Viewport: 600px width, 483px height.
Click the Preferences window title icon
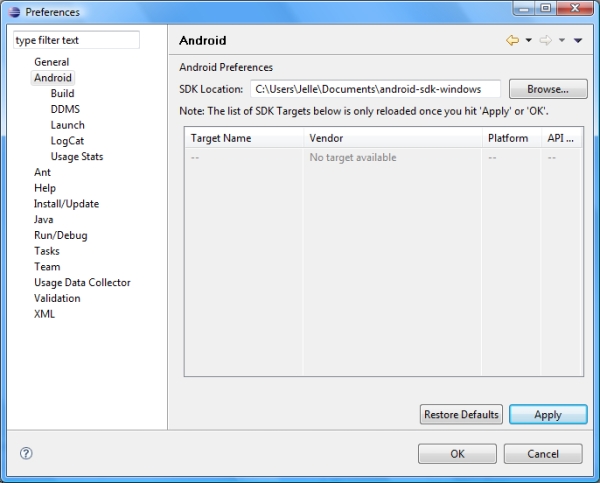13,12
